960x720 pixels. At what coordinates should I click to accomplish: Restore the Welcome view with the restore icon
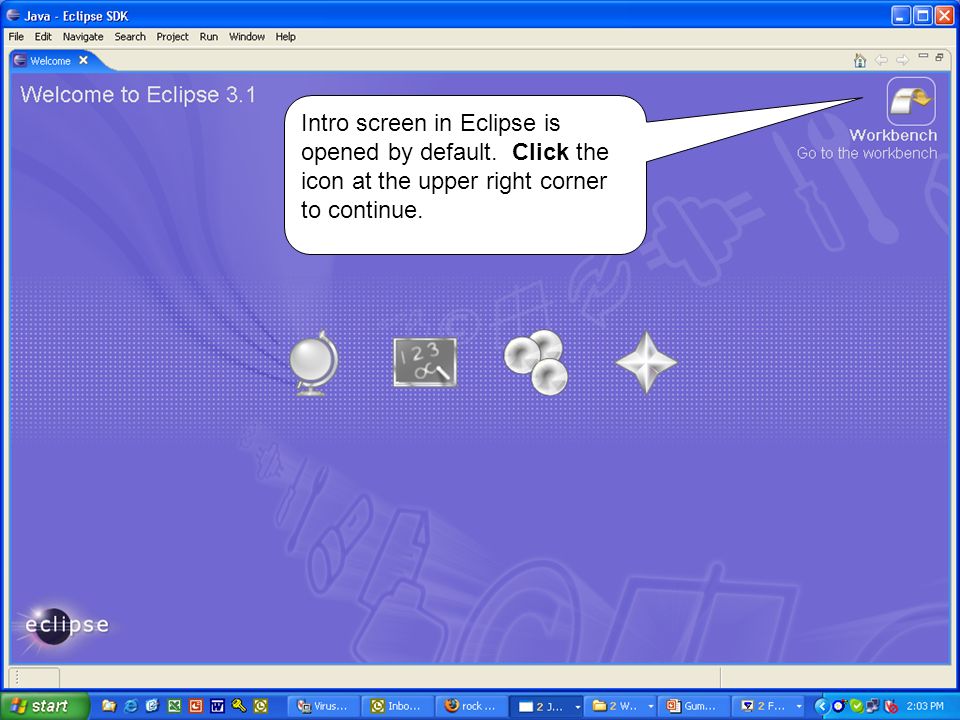click(939, 57)
